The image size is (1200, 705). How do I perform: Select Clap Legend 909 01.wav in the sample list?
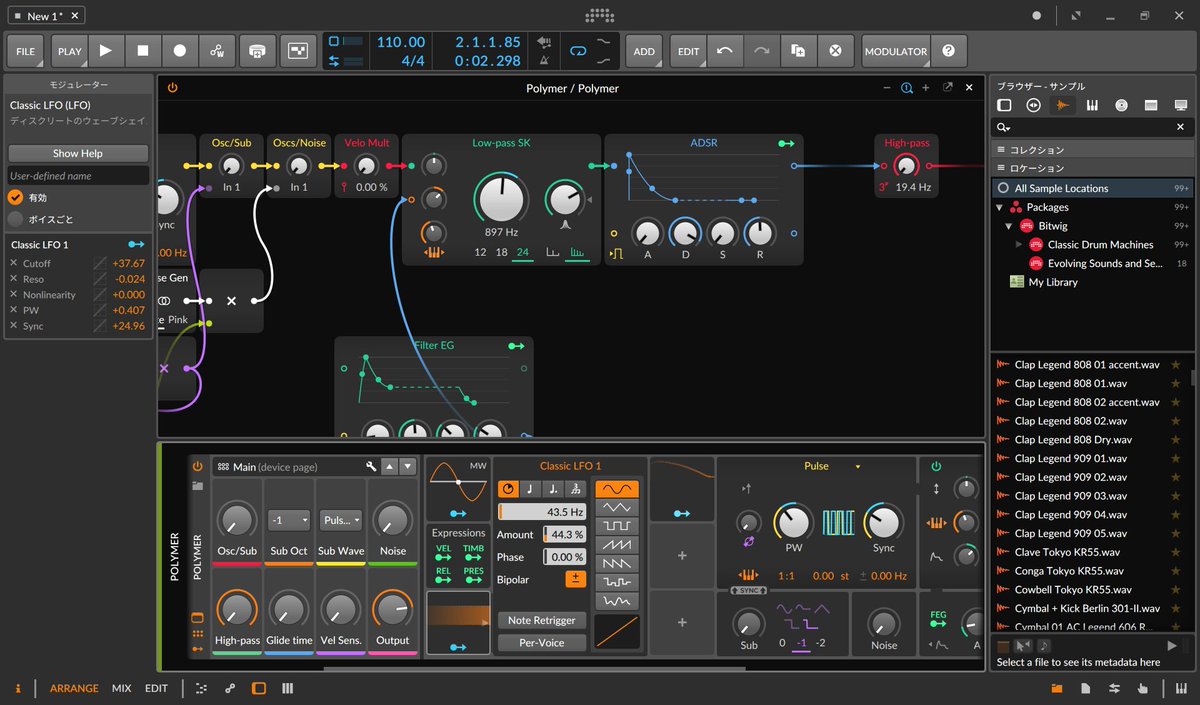[1070, 458]
